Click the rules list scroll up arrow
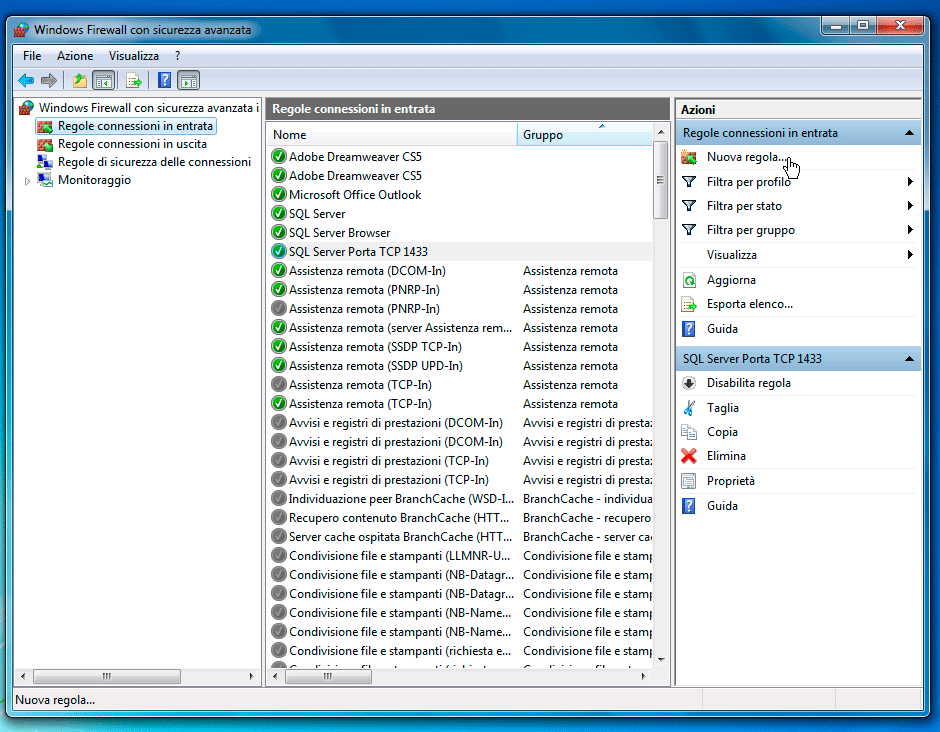 click(x=661, y=132)
